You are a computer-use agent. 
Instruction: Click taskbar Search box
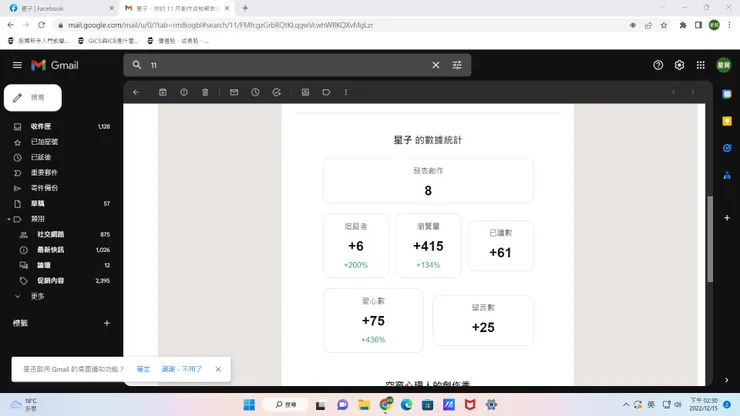click(x=285, y=405)
